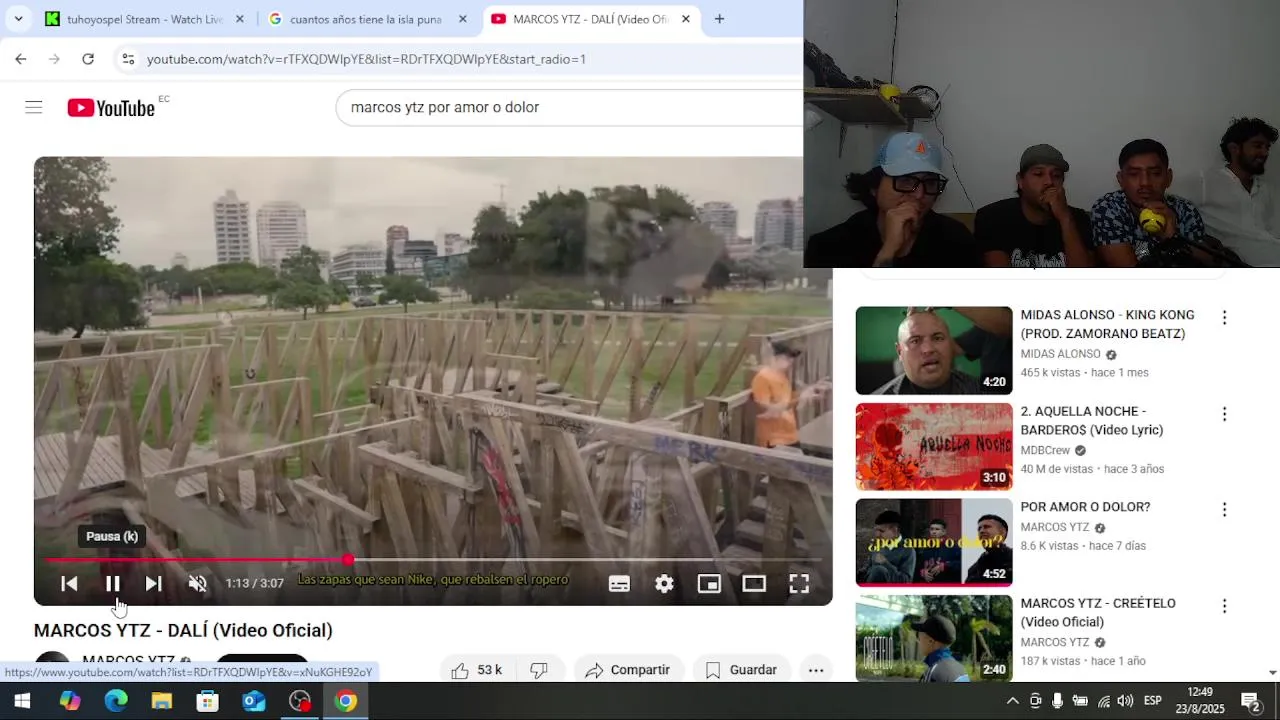Open options for AQUELLA NOCHE video
Image resolution: width=1280 pixels, height=720 pixels.
click(x=1224, y=414)
